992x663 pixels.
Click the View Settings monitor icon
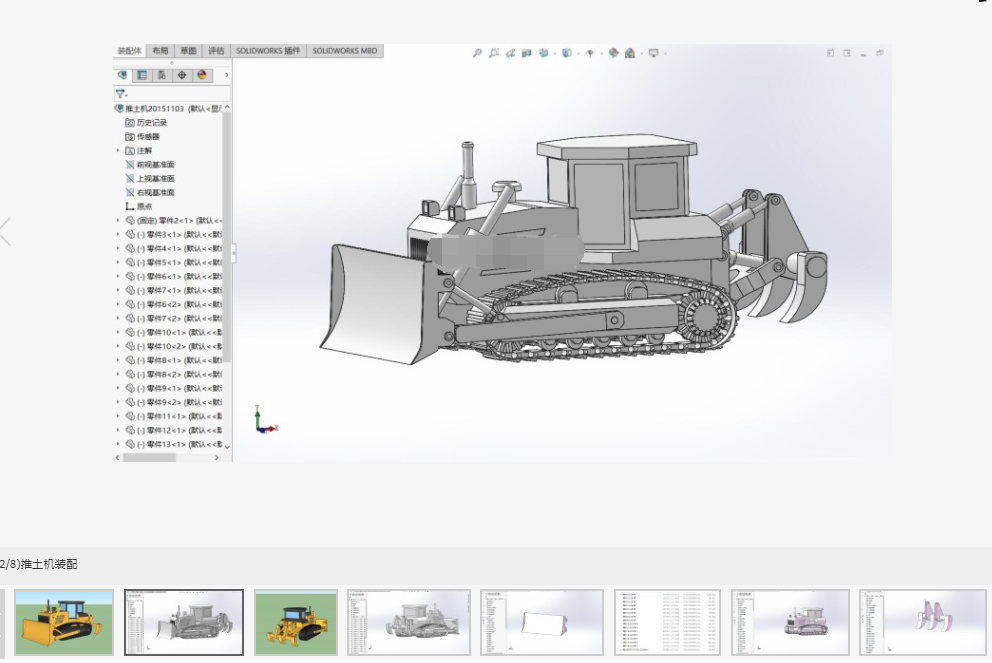[x=654, y=53]
